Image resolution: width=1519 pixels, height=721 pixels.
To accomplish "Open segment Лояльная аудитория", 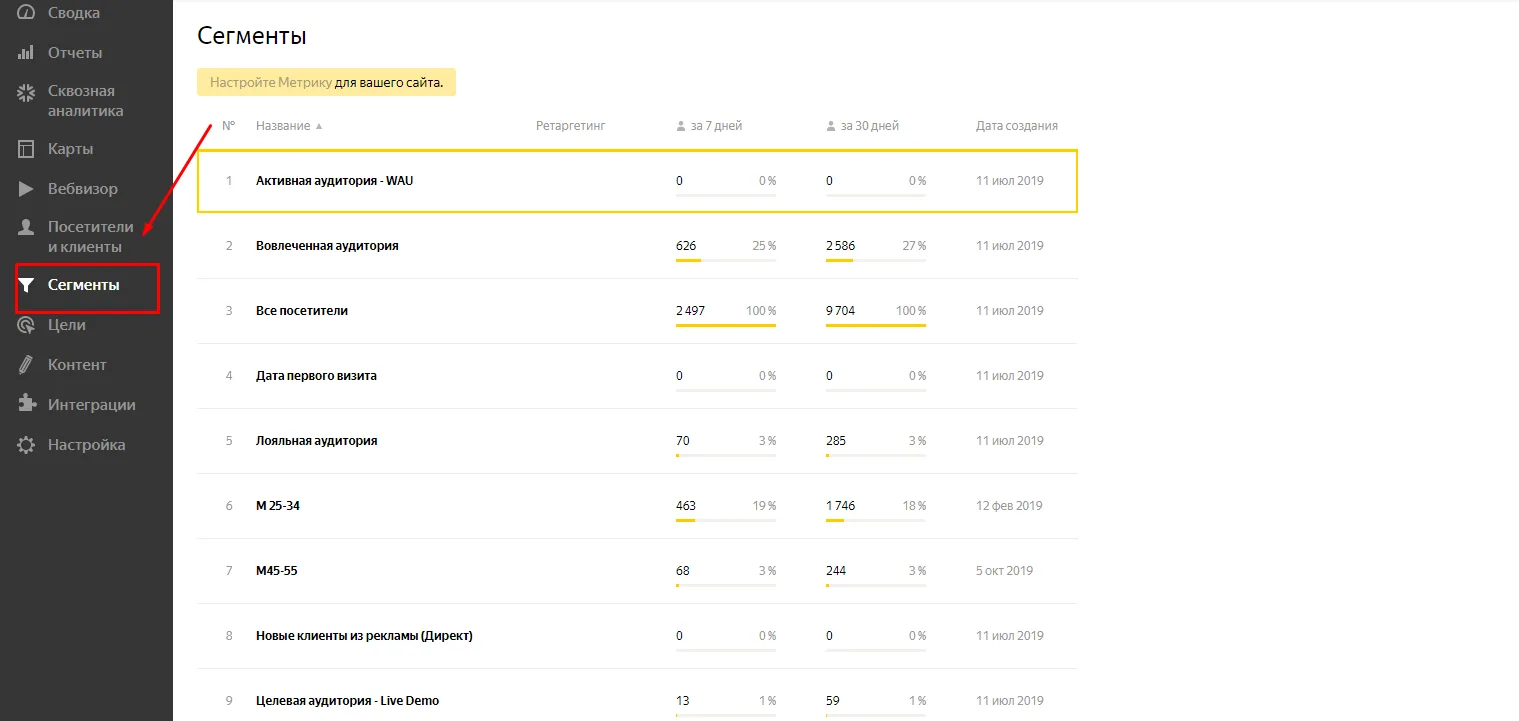I will (316, 441).
